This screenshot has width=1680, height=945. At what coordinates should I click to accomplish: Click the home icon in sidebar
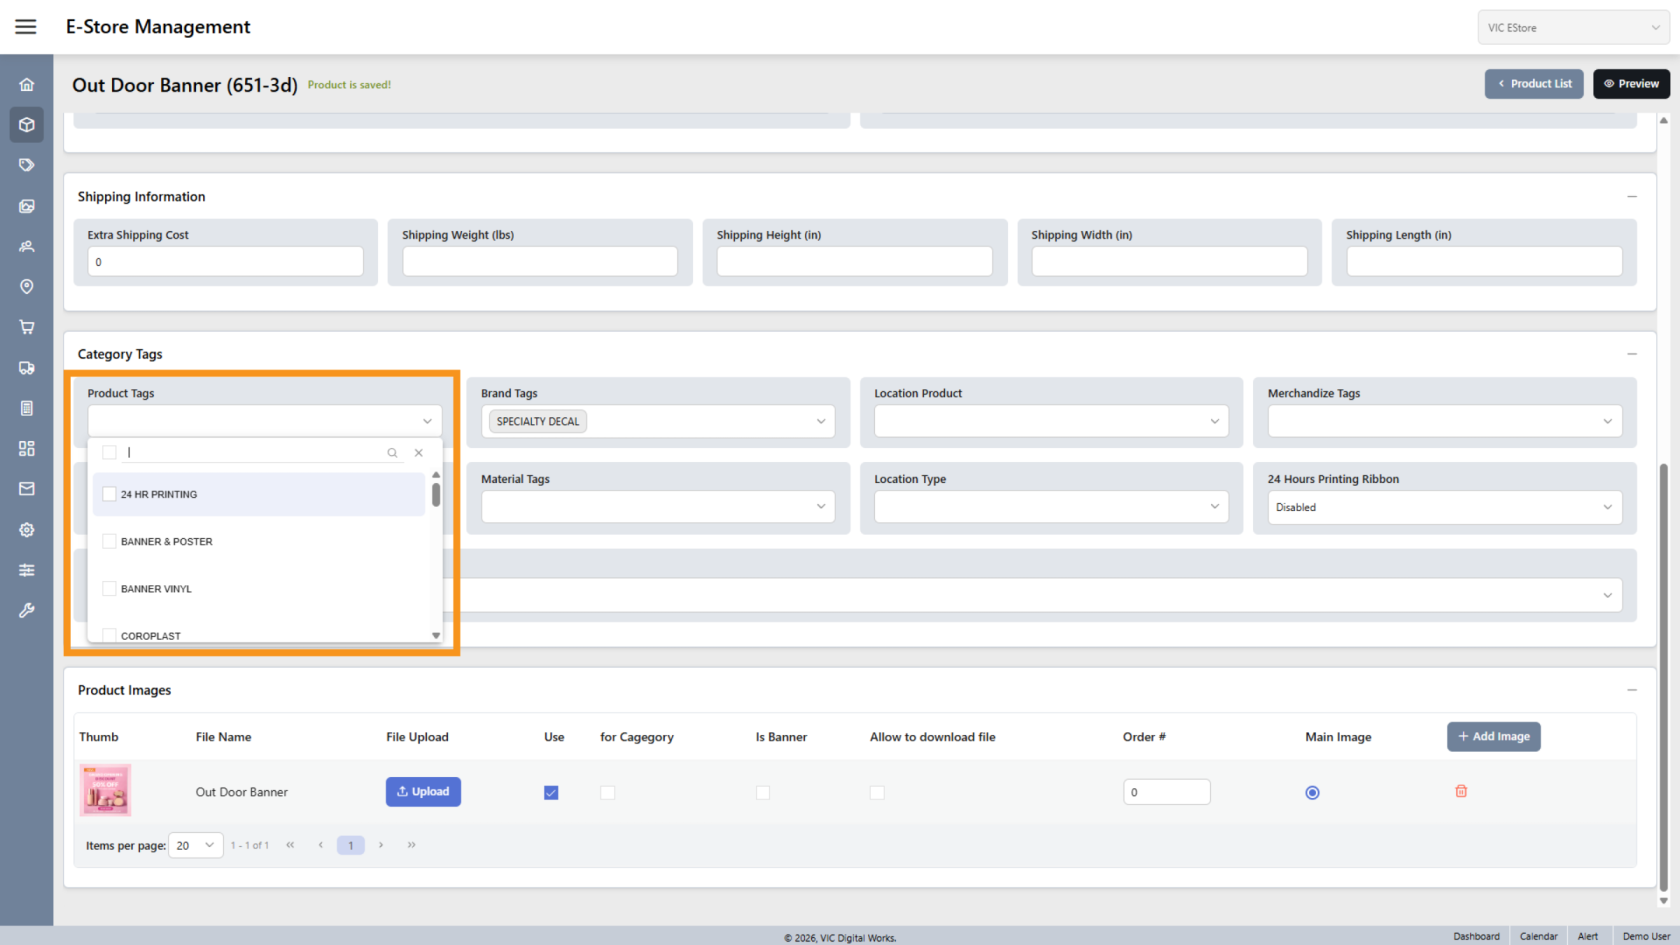27,85
